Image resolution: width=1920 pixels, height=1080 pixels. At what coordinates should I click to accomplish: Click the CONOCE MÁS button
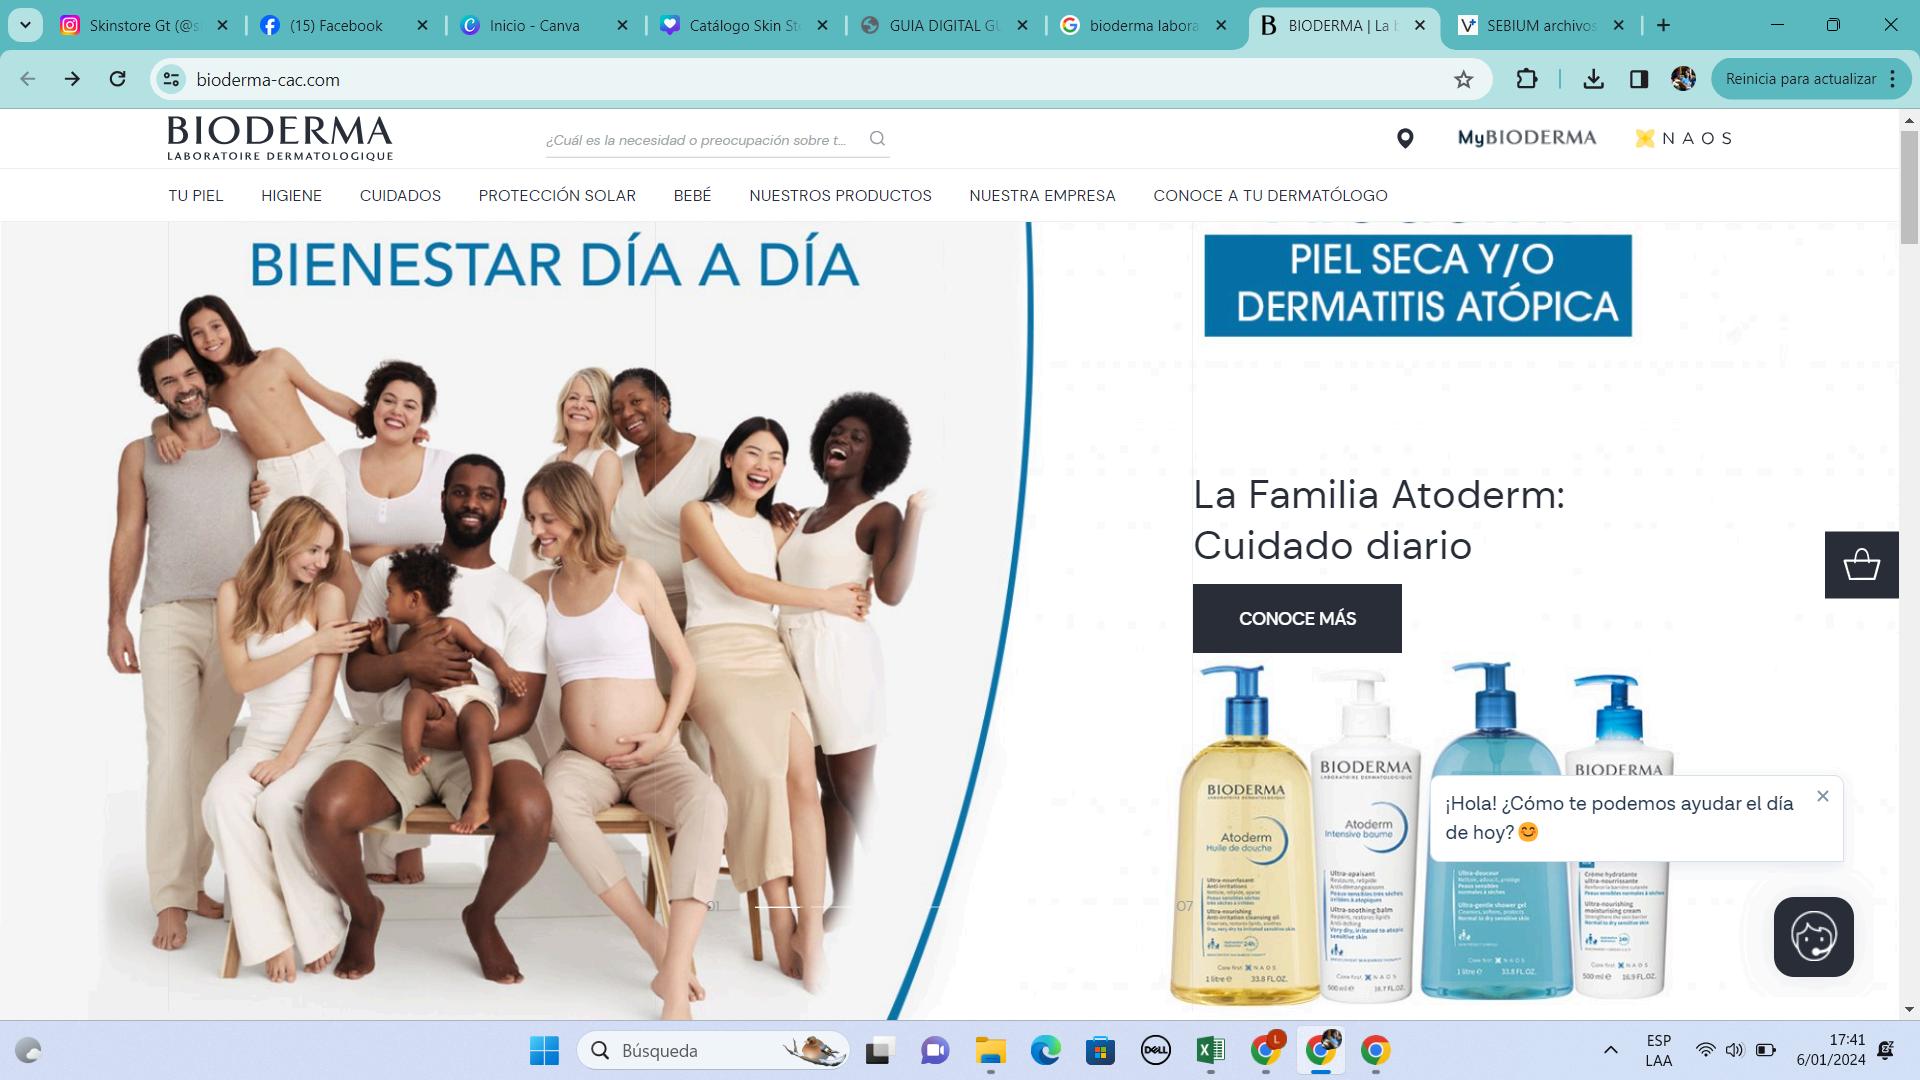click(x=1297, y=618)
